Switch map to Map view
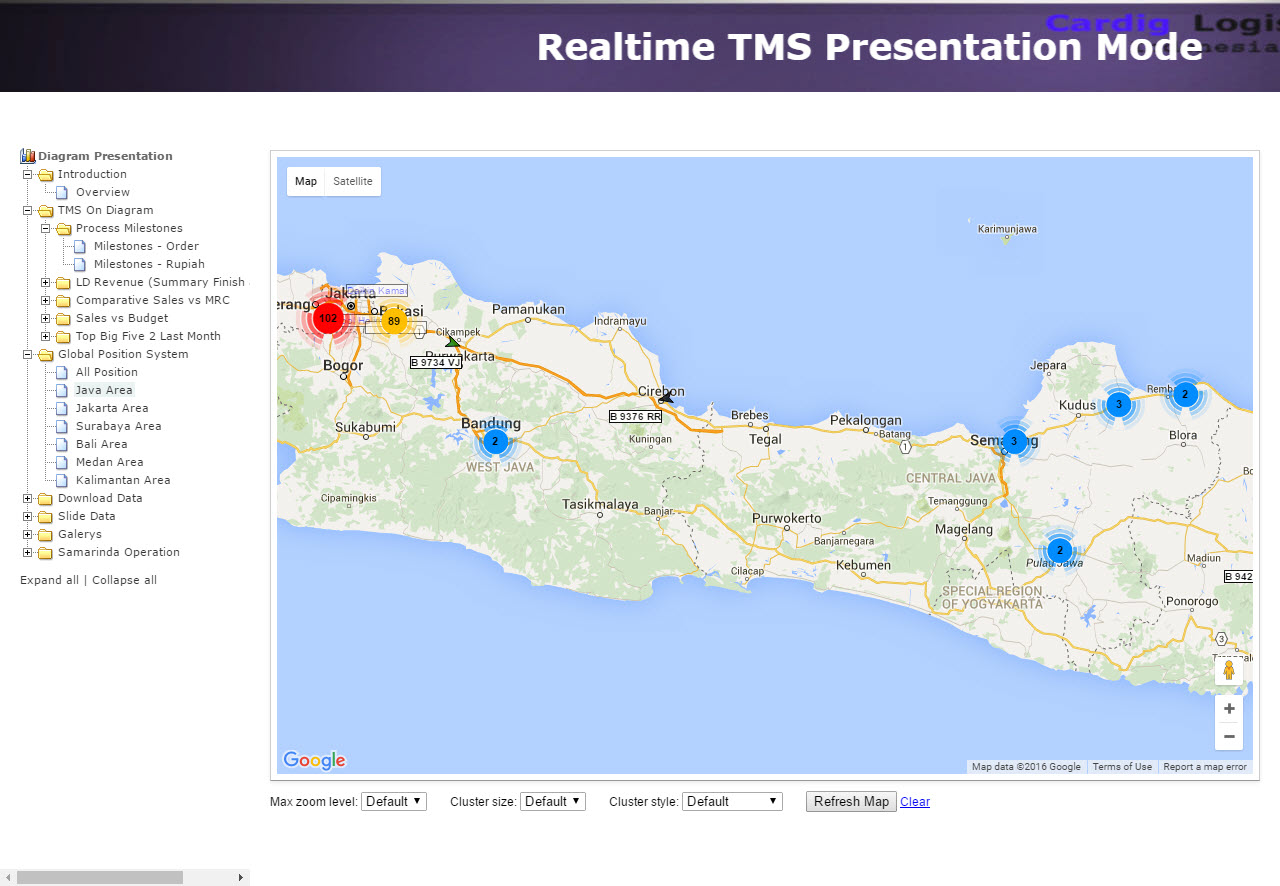Image resolution: width=1280 pixels, height=886 pixels. point(306,181)
